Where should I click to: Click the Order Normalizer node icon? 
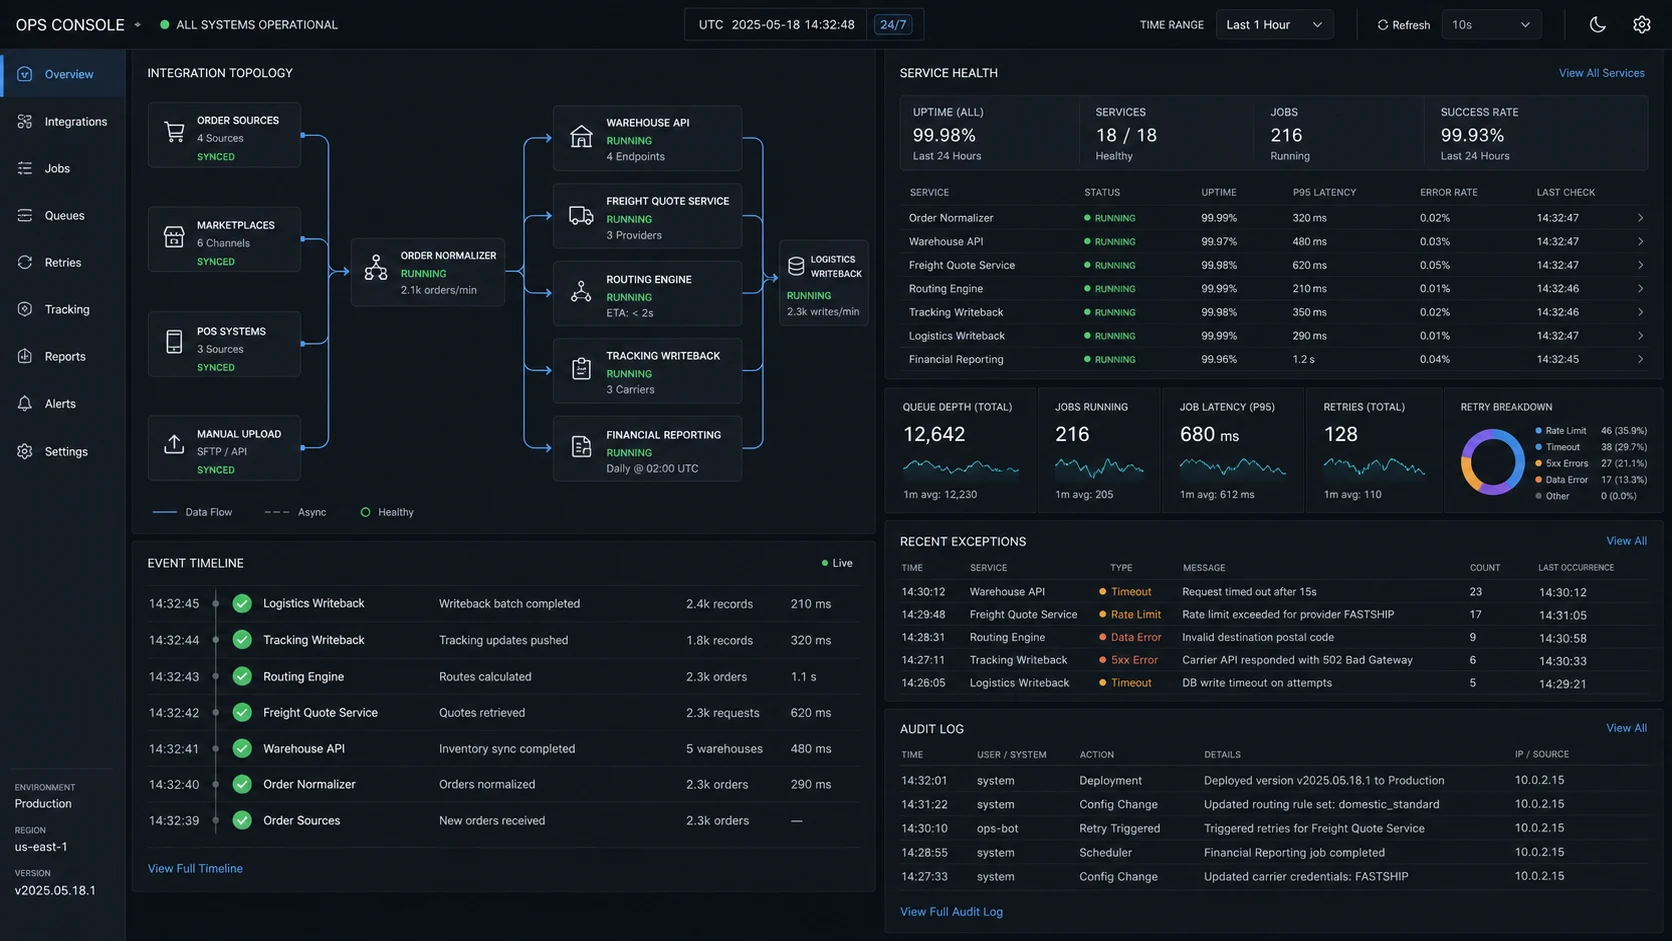tap(376, 268)
